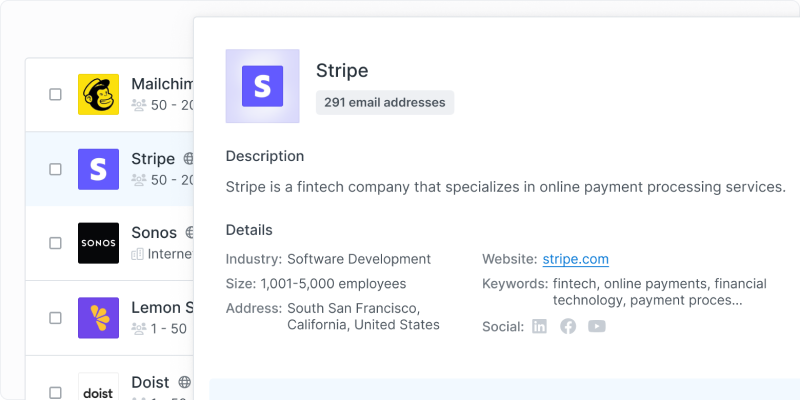Select the Sonos company name in list
This screenshot has width=800, height=400.
pos(154,233)
